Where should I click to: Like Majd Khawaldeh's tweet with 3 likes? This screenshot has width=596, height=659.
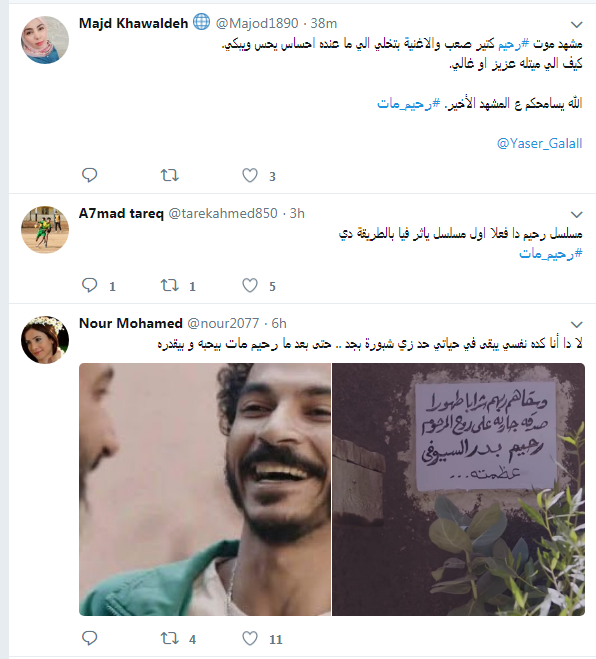tap(250, 175)
